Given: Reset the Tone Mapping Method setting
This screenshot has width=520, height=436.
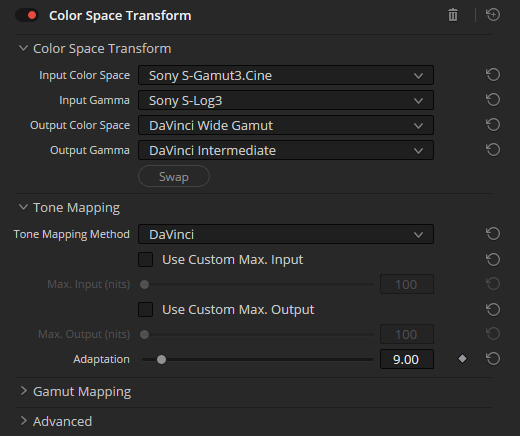Looking at the screenshot, I should pyautogui.click(x=493, y=234).
